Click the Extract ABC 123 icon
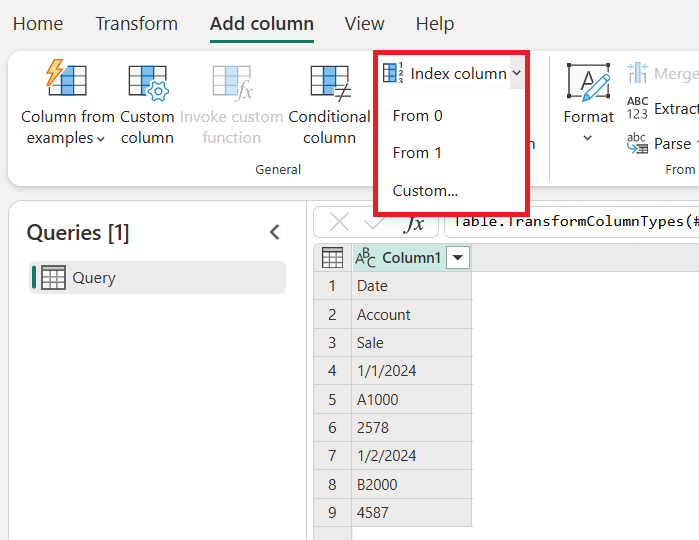699x540 pixels. pos(637,108)
